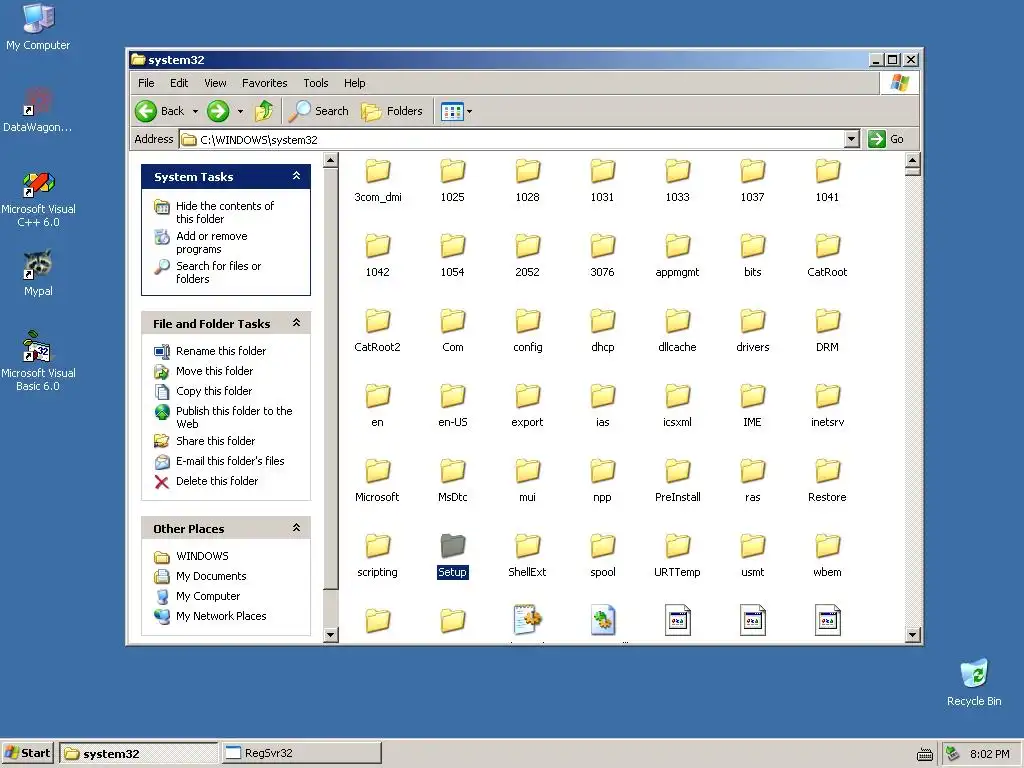Select the spool folder
The width and height of the screenshot is (1024, 768).
tap(602, 556)
